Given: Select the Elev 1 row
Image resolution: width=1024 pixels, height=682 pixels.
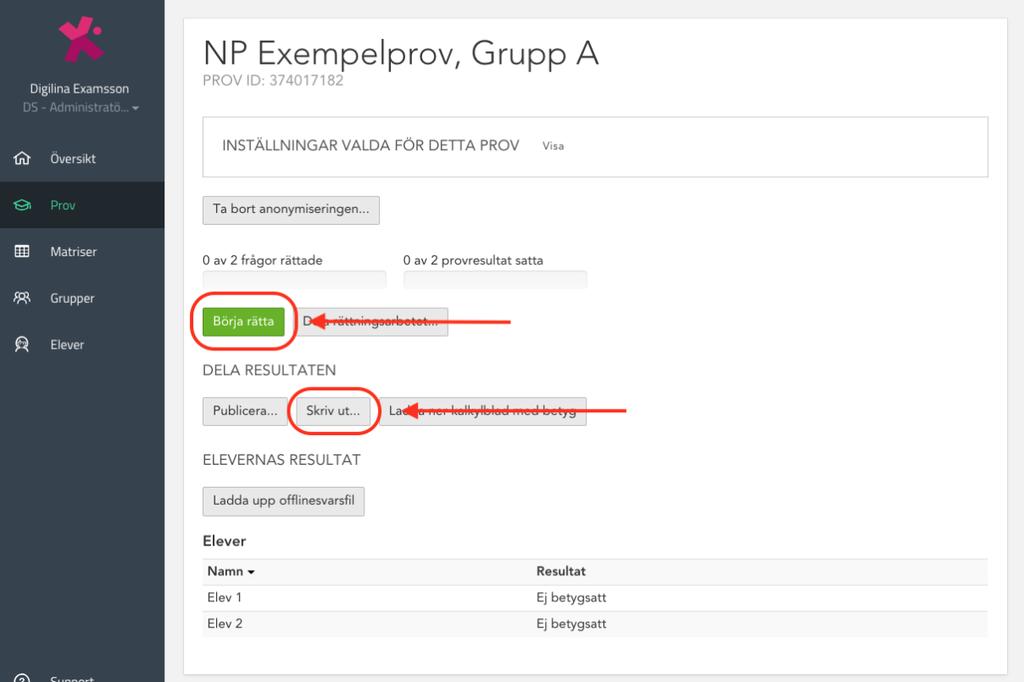Looking at the screenshot, I should [x=595, y=598].
